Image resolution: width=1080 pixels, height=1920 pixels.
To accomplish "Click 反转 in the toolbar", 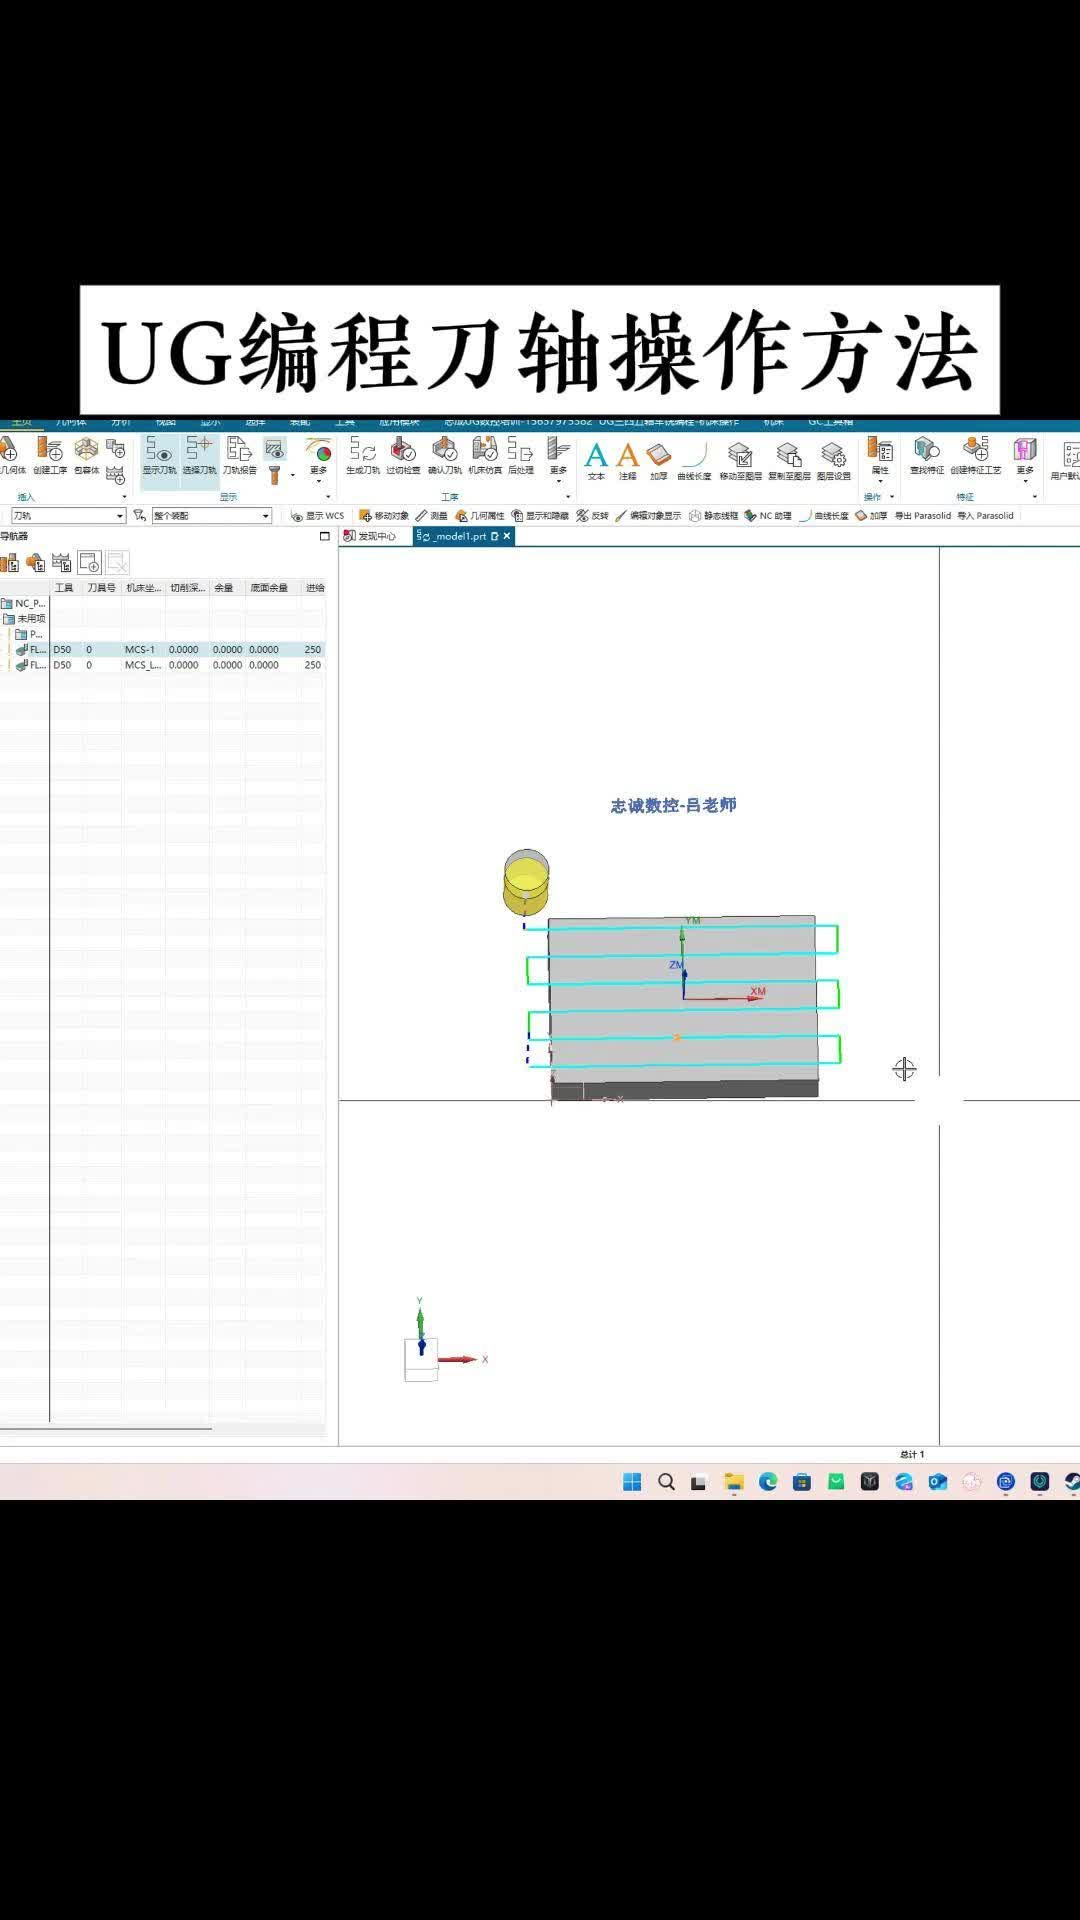I will pyautogui.click(x=593, y=516).
